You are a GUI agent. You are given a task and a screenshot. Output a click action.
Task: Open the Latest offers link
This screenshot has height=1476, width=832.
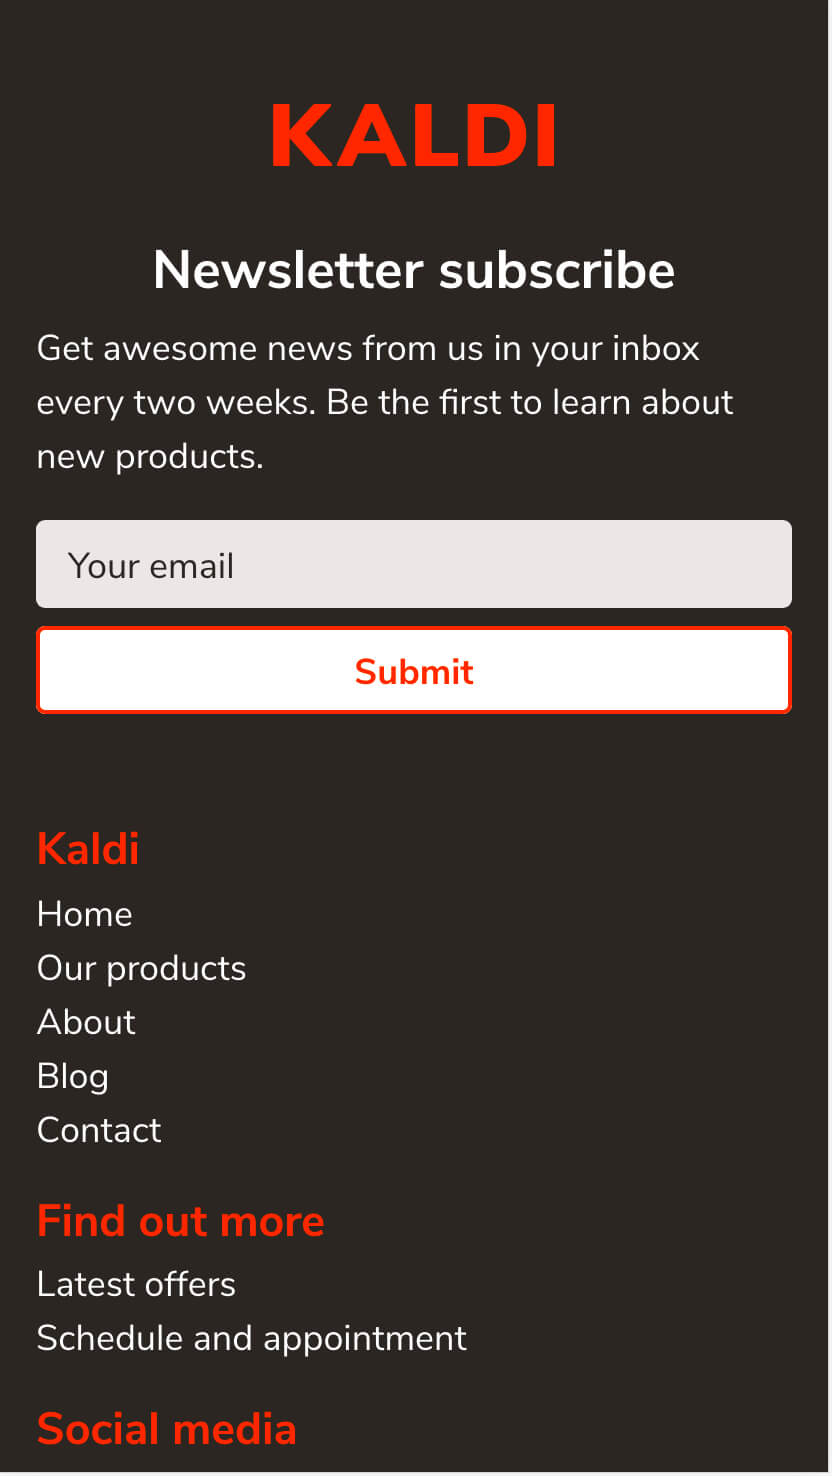(x=136, y=1284)
